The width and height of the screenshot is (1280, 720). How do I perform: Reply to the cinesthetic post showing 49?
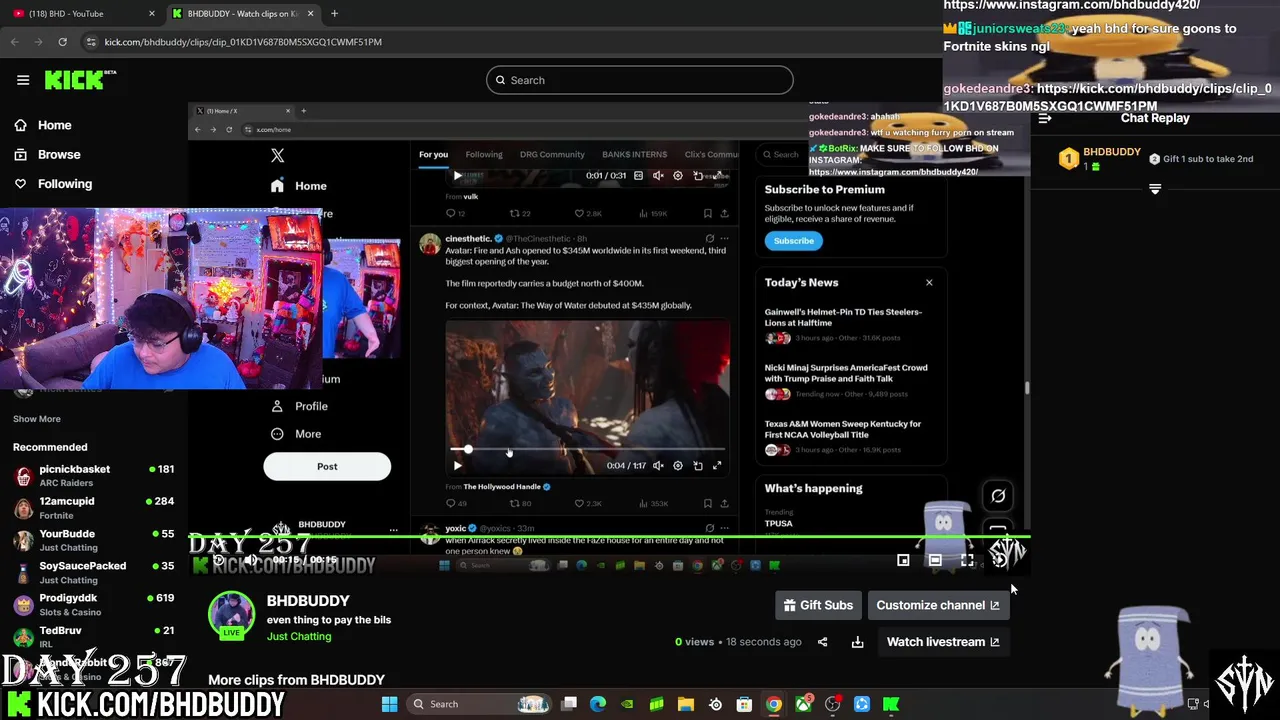tap(456, 503)
